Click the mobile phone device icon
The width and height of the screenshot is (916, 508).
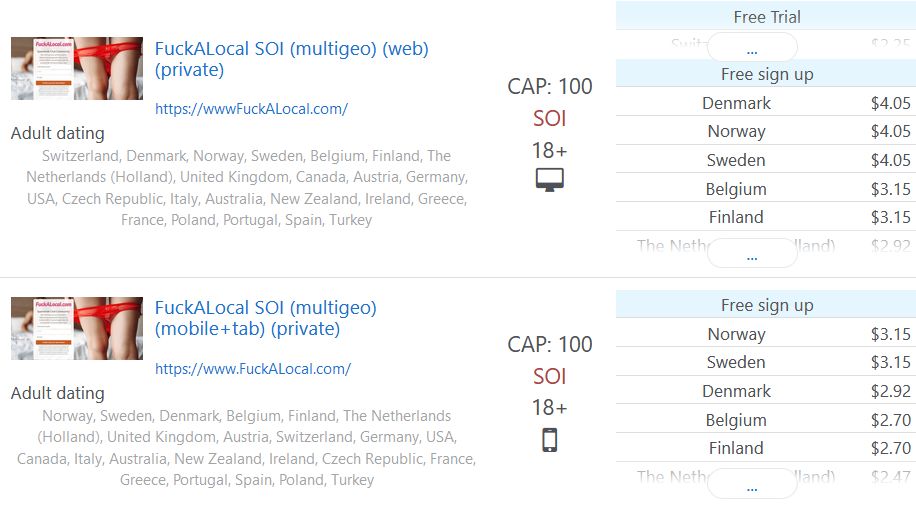click(x=550, y=440)
